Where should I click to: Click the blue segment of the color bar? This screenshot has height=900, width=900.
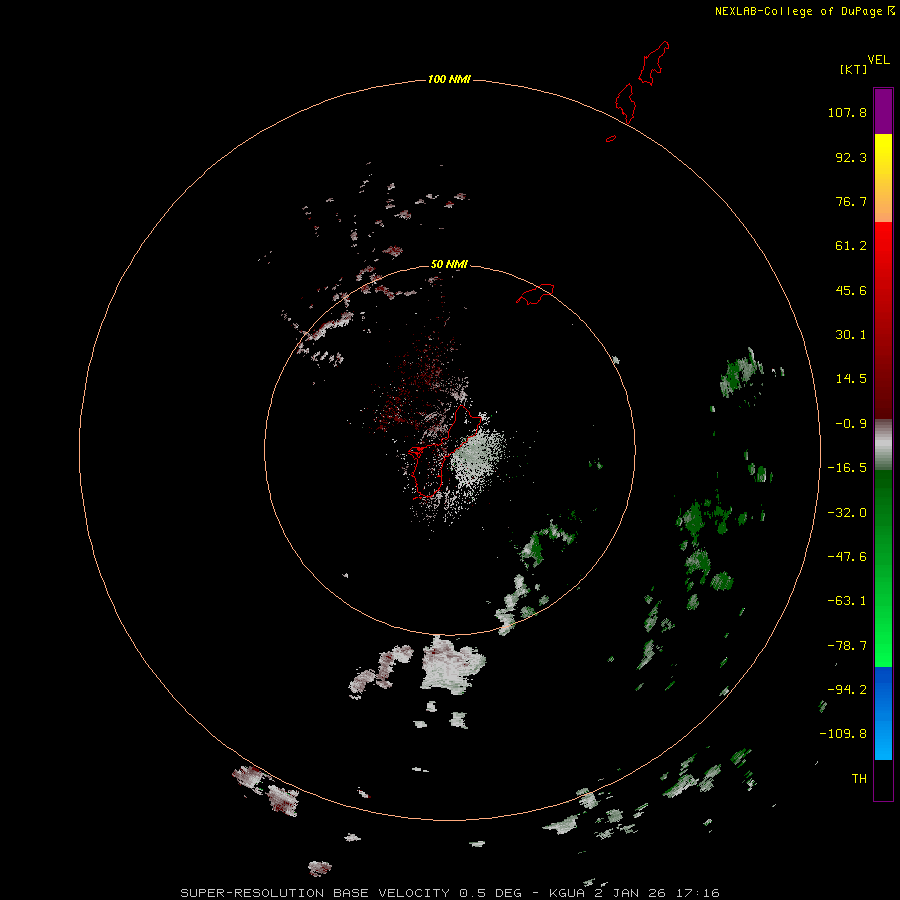[883, 713]
